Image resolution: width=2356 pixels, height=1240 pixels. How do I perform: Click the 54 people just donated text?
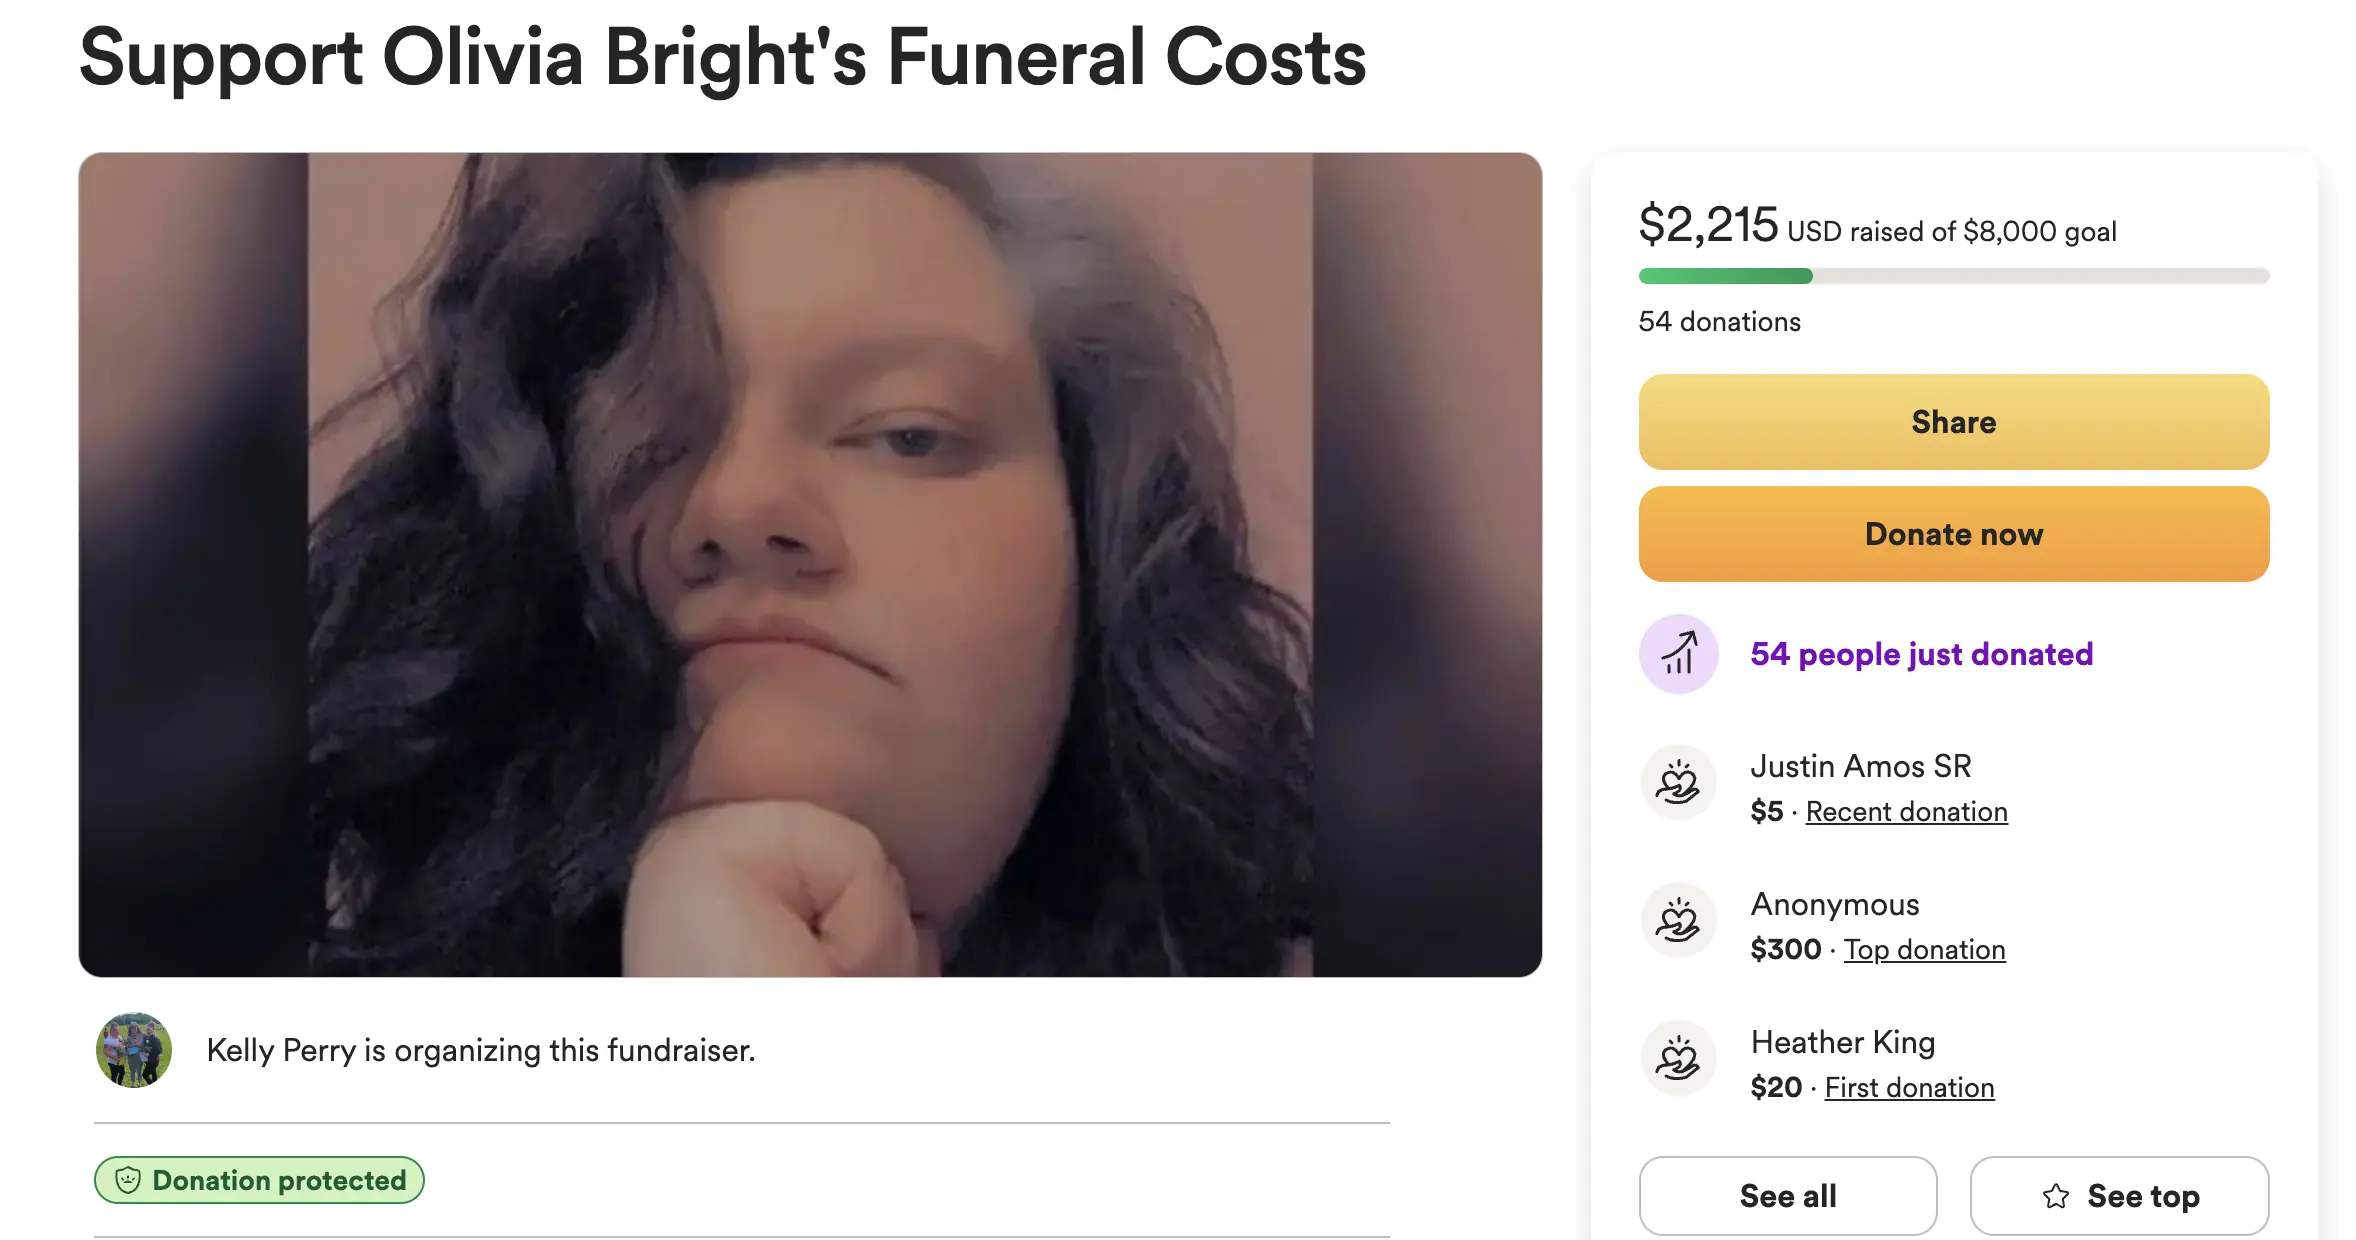1921,654
